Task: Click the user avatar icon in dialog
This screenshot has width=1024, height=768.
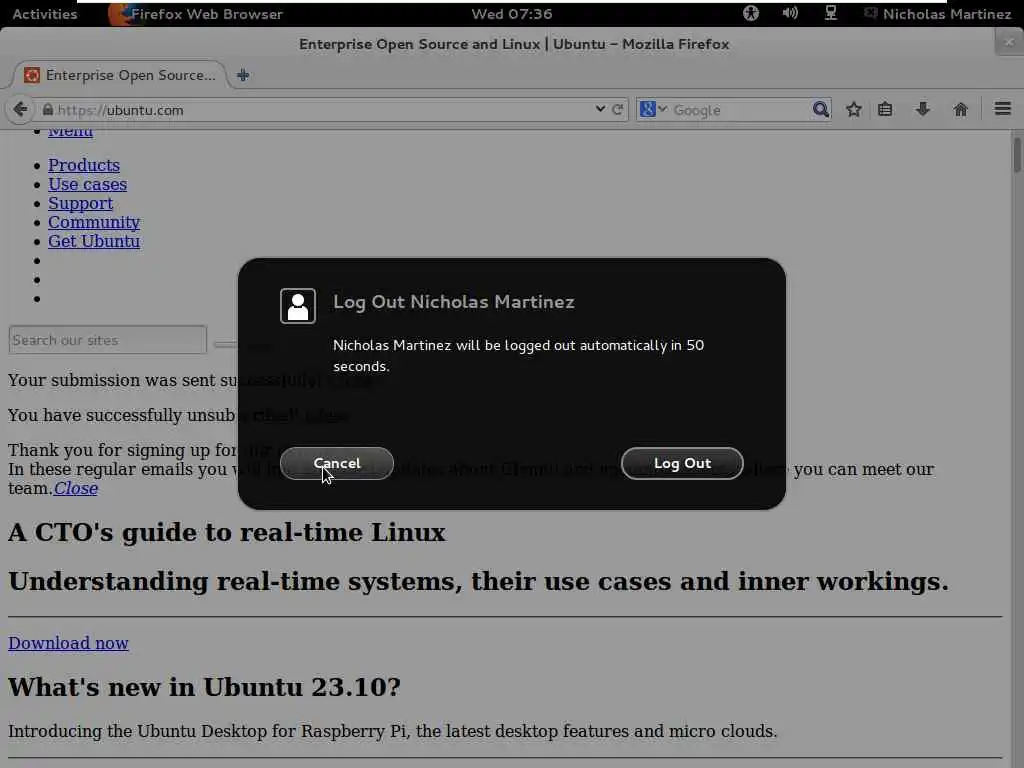Action: tap(298, 306)
